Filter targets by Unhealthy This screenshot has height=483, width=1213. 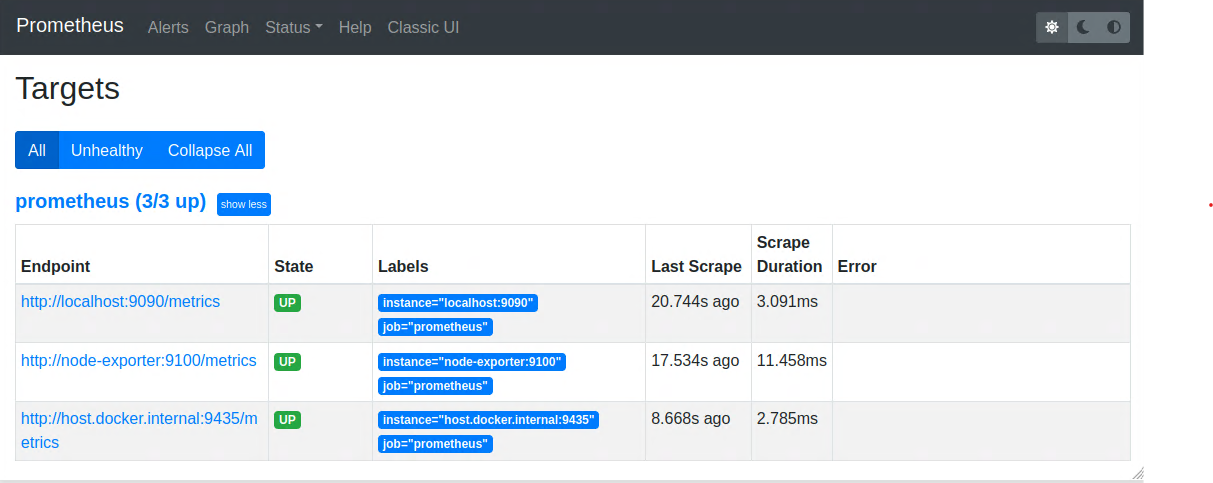(107, 150)
